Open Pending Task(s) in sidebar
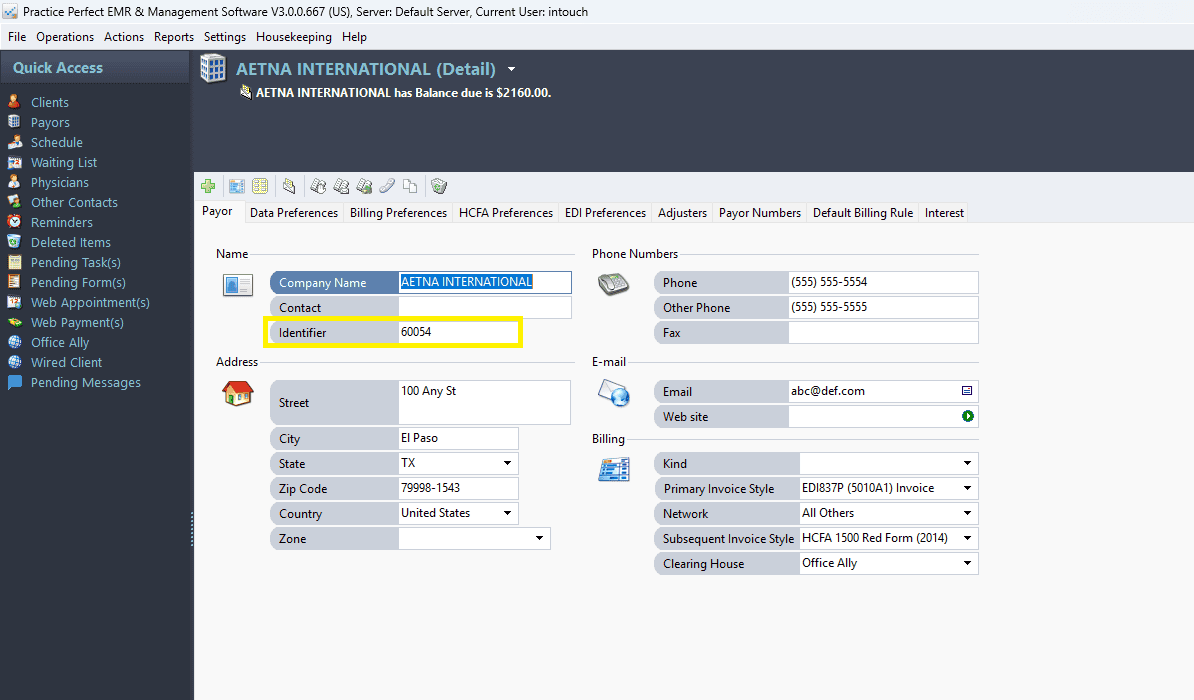This screenshot has width=1194, height=700. coord(75,262)
